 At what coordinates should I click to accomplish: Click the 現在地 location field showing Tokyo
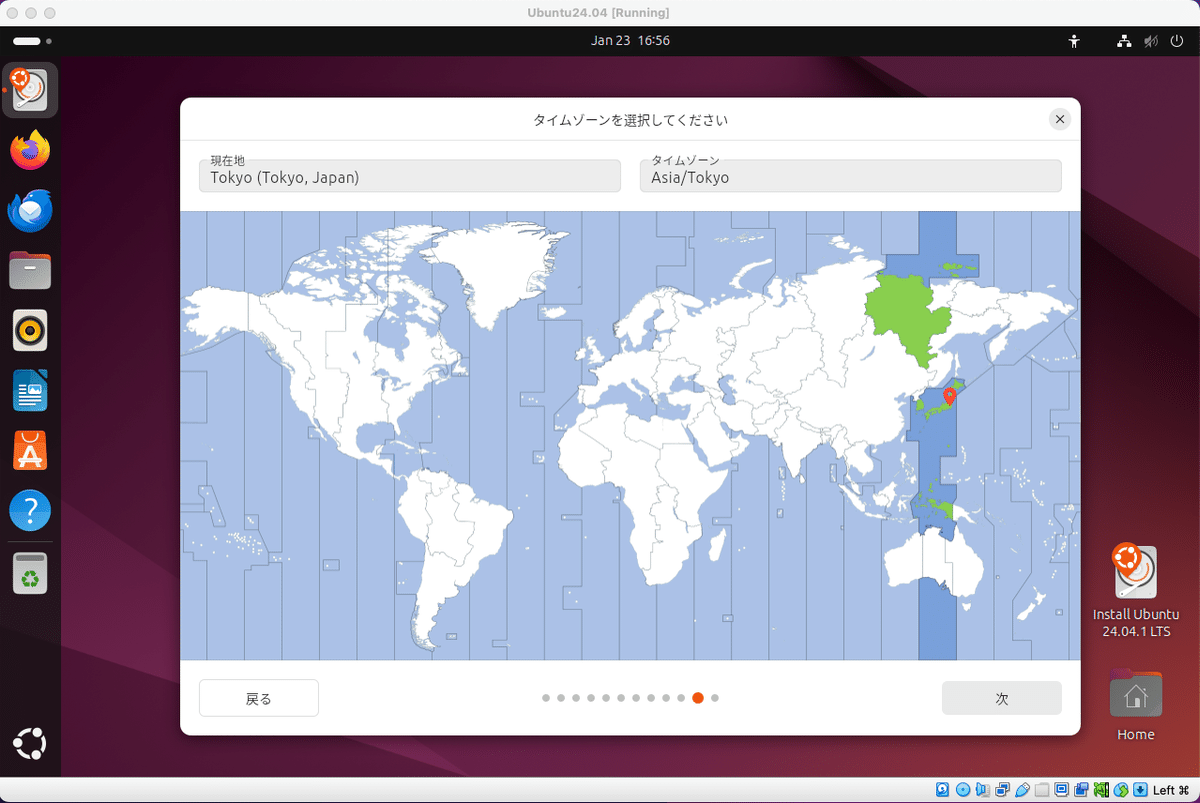[x=410, y=175]
